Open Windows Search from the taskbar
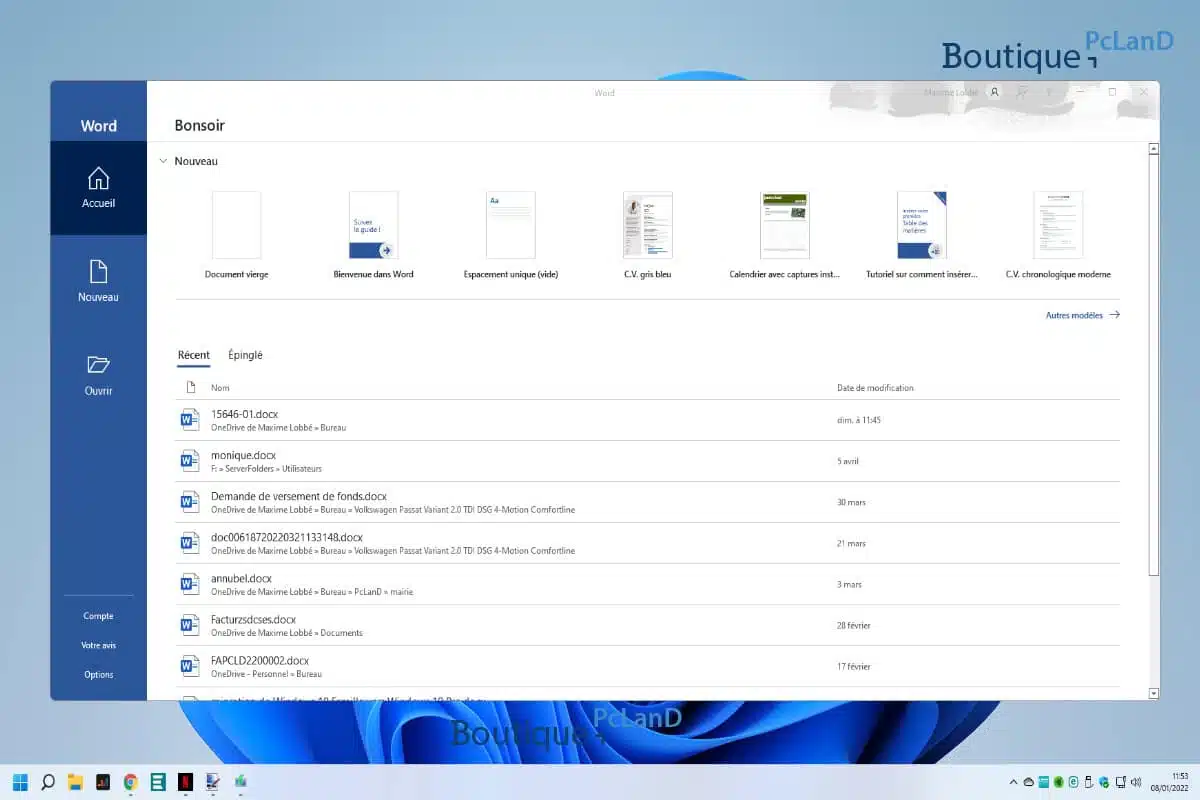Image resolution: width=1200 pixels, height=800 pixels. click(47, 782)
